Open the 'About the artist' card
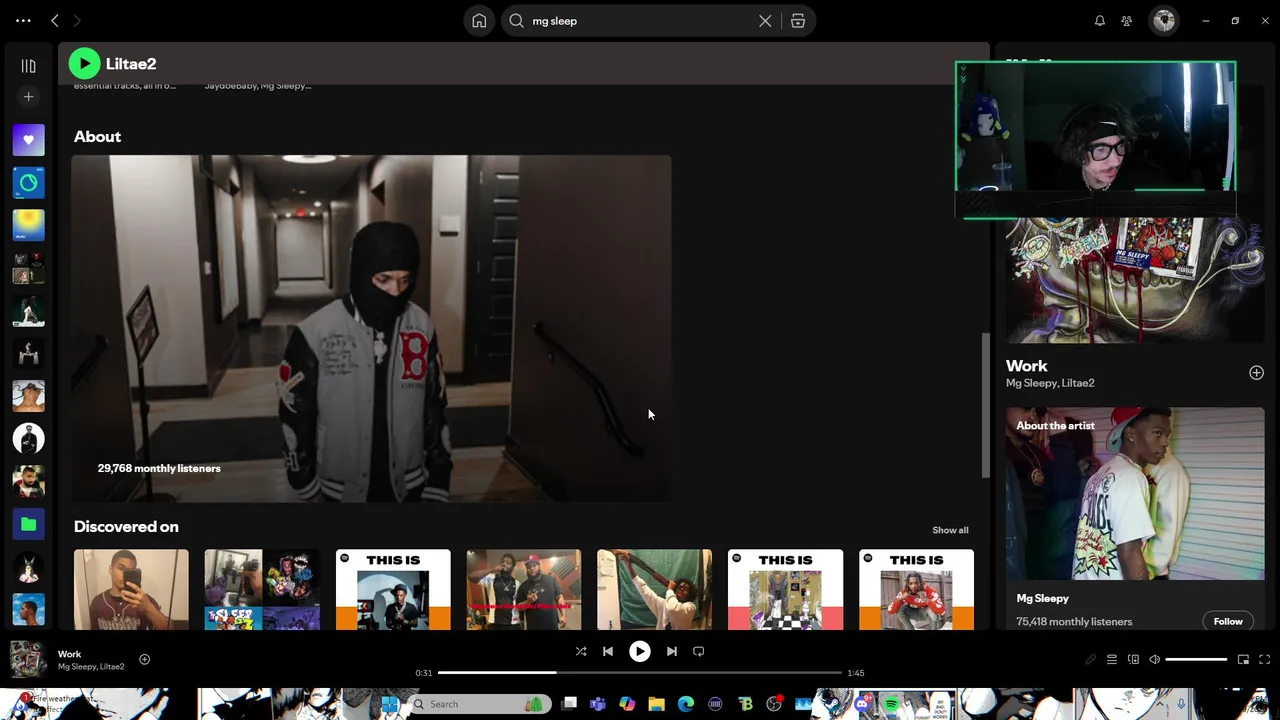The image size is (1280, 720). coord(1135,520)
